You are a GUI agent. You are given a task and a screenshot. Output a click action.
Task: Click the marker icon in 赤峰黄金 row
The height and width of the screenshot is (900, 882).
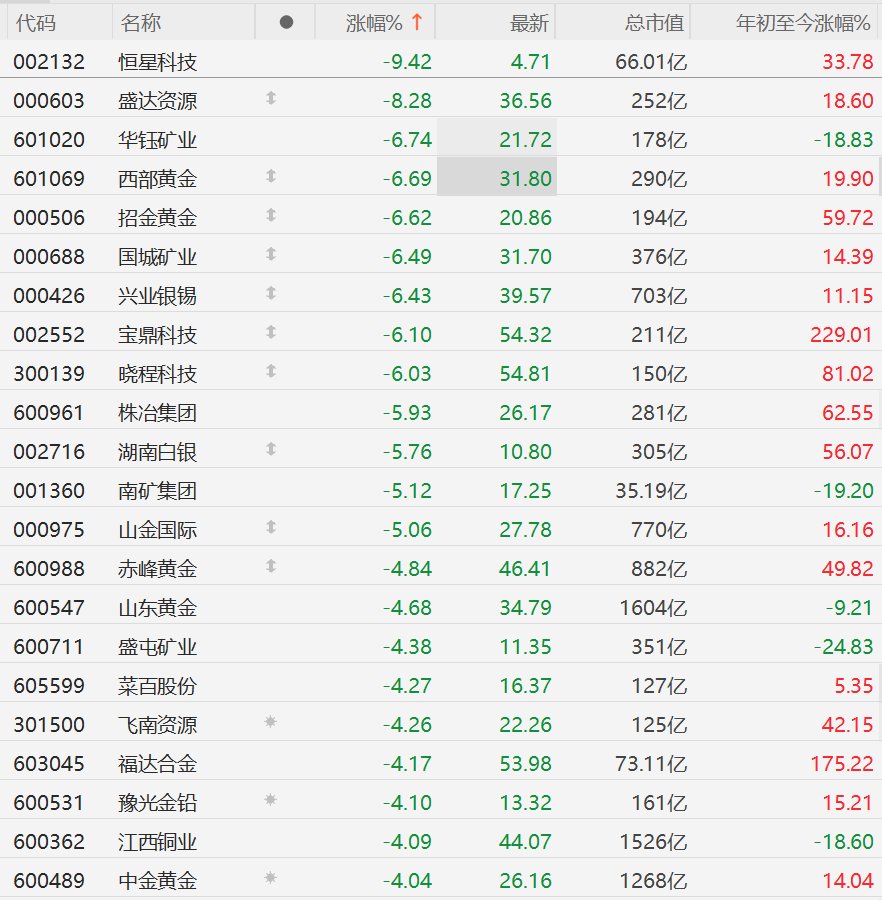click(271, 567)
